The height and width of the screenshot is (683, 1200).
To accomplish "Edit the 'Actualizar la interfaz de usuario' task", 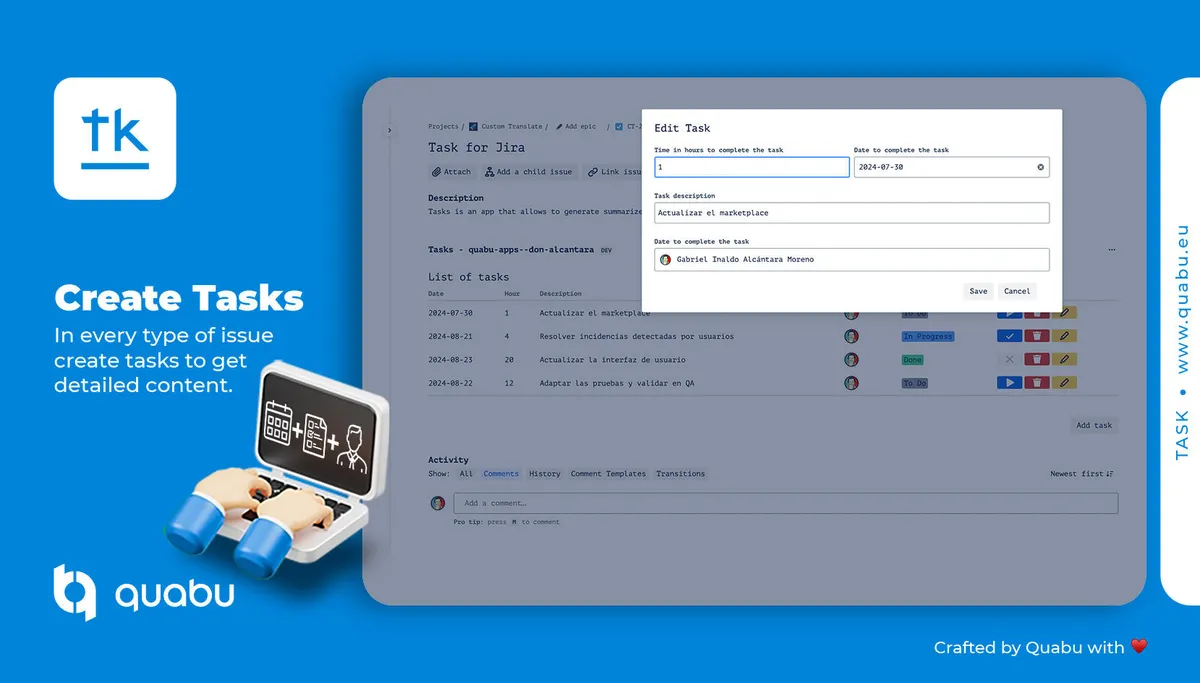I will tap(1065, 359).
